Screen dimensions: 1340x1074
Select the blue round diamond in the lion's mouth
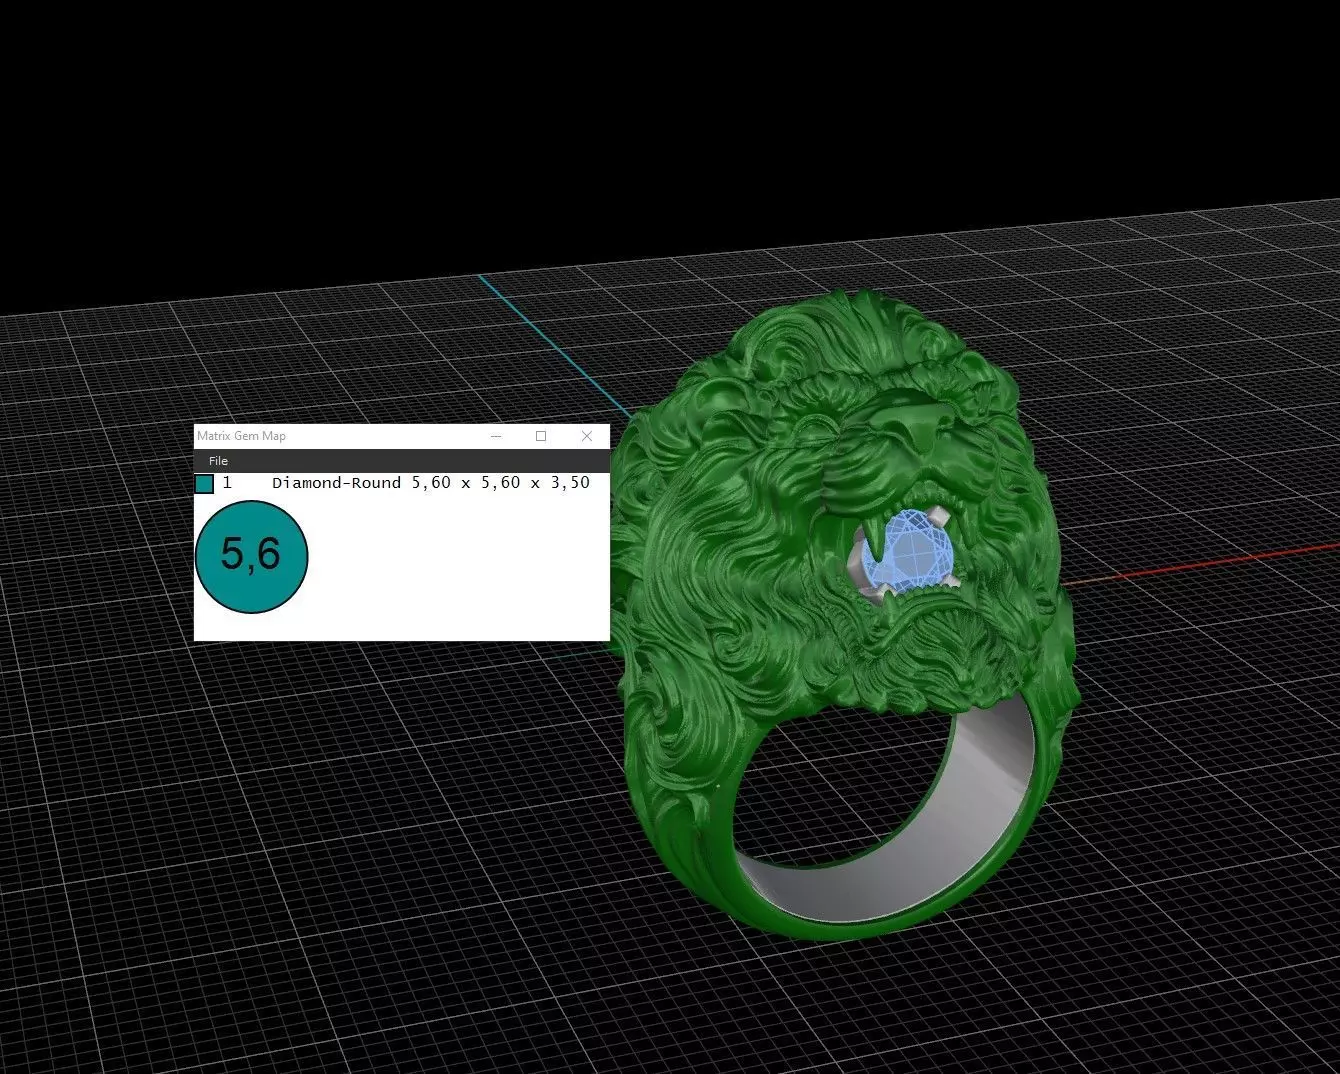[909, 553]
